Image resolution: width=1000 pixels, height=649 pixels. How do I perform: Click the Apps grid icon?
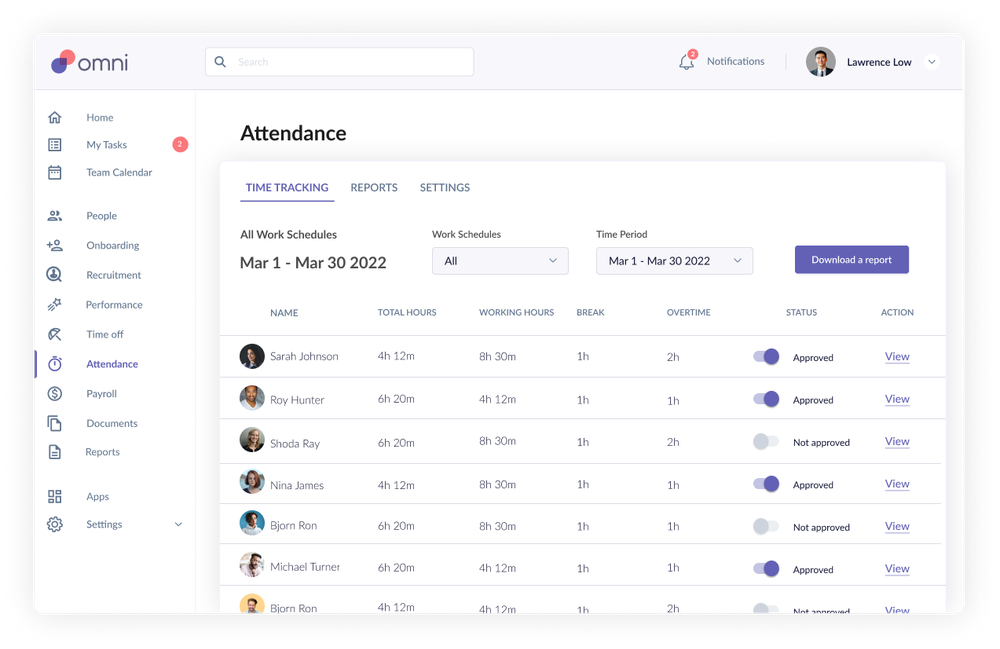[55, 497]
